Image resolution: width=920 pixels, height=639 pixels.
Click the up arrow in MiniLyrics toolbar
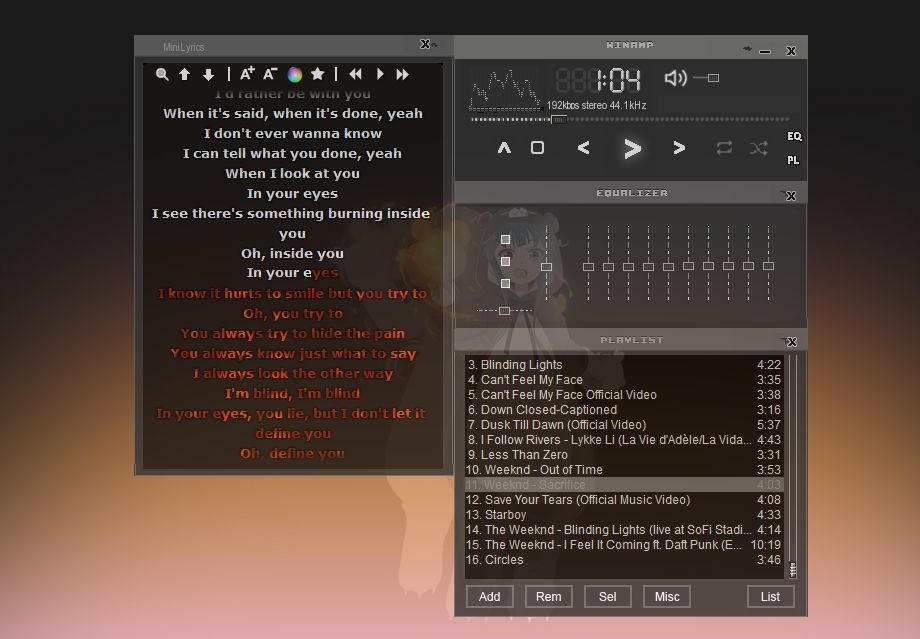pyautogui.click(x=185, y=74)
